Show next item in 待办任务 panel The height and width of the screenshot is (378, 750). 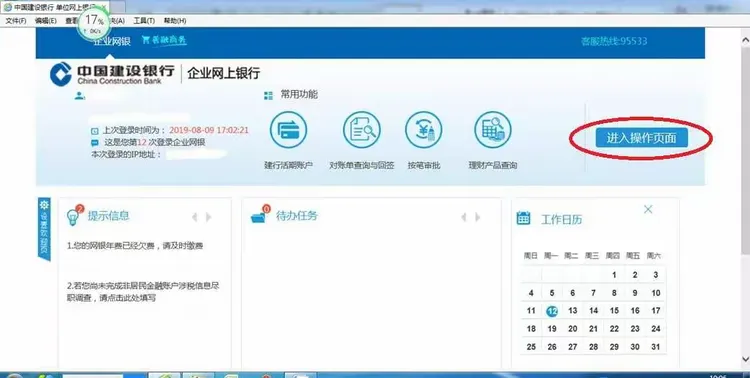477,217
